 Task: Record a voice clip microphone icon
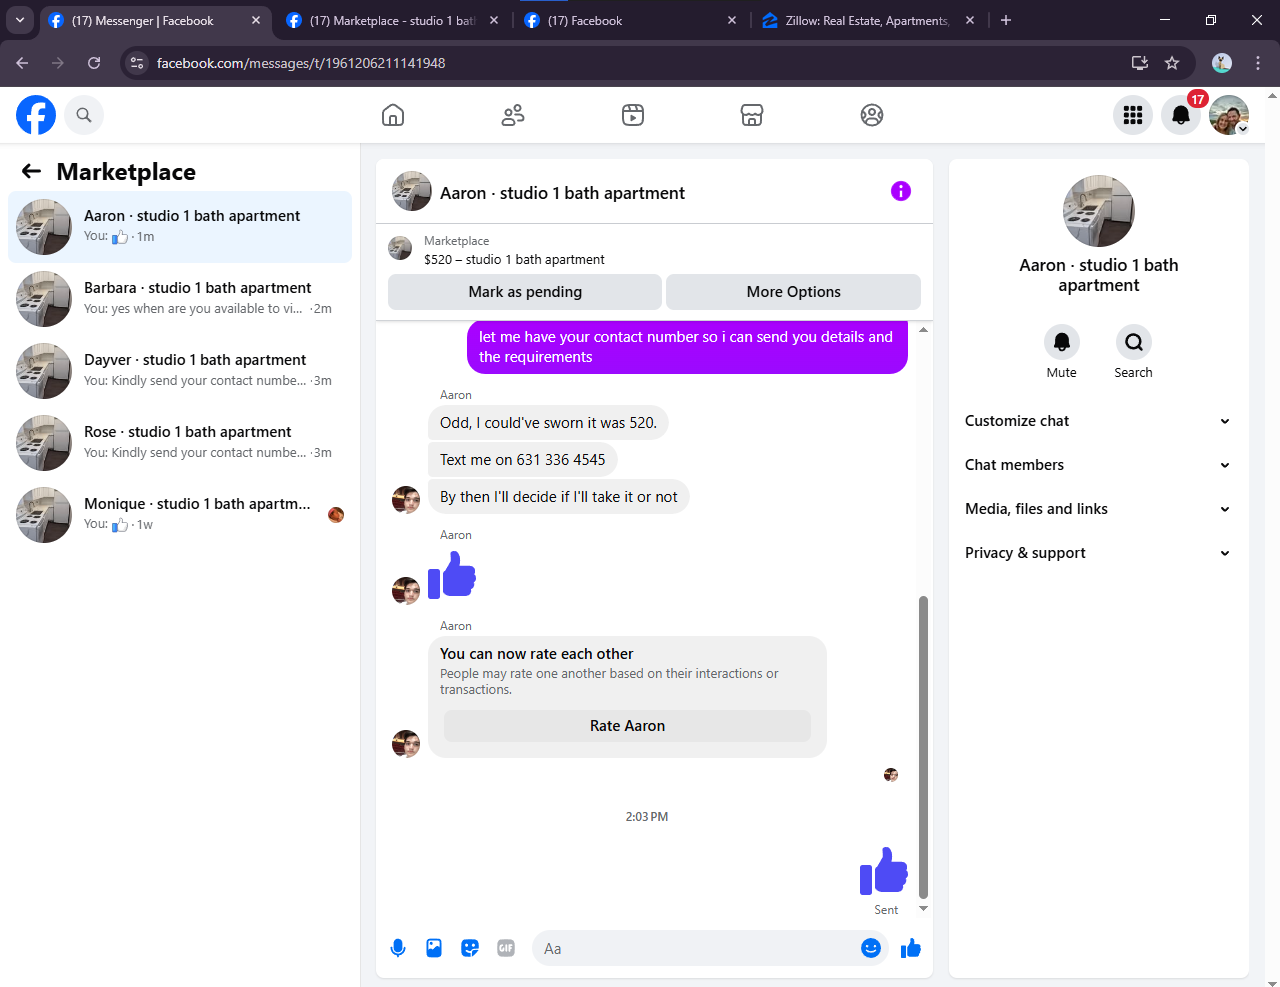click(398, 948)
